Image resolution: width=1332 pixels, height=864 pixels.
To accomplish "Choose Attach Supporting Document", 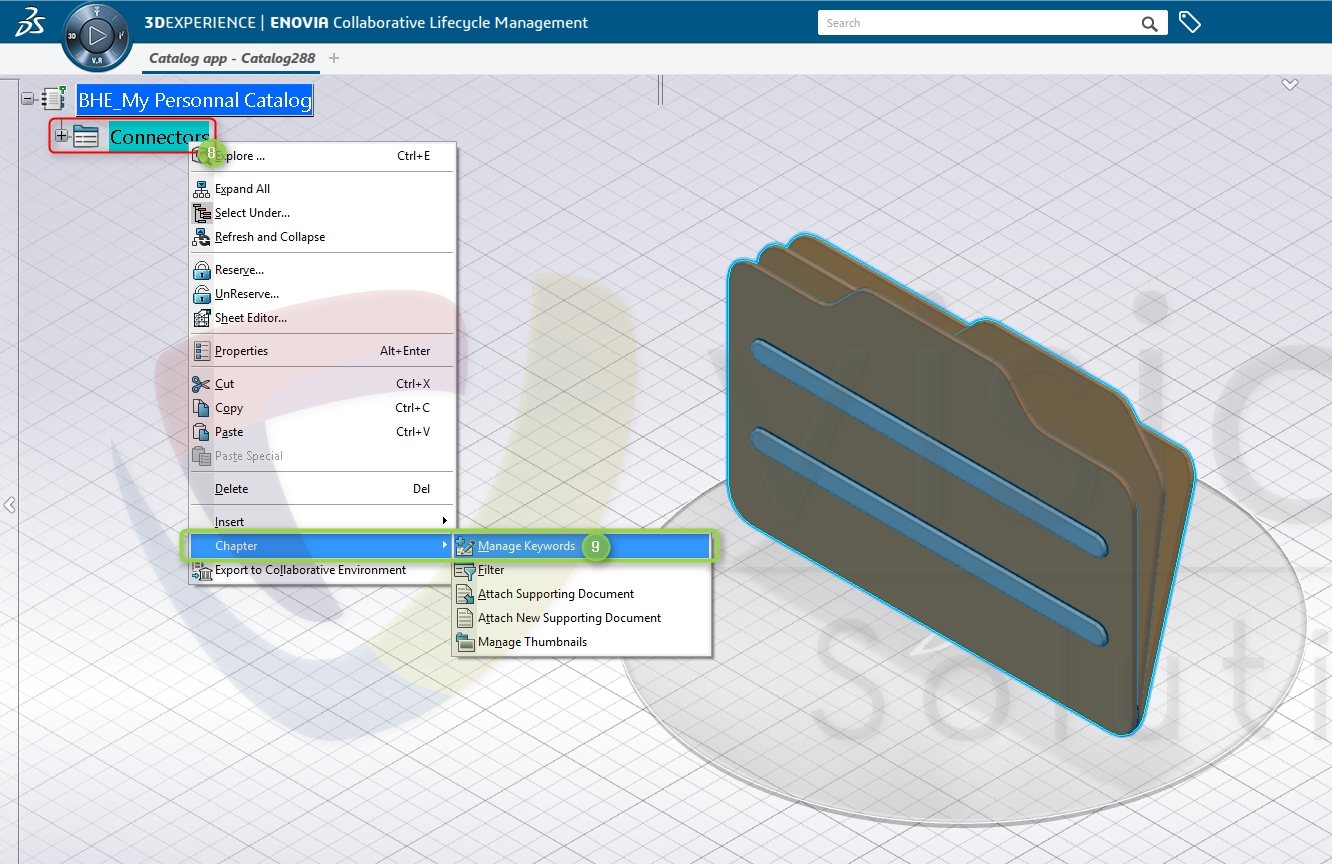I will pos(582,594).
